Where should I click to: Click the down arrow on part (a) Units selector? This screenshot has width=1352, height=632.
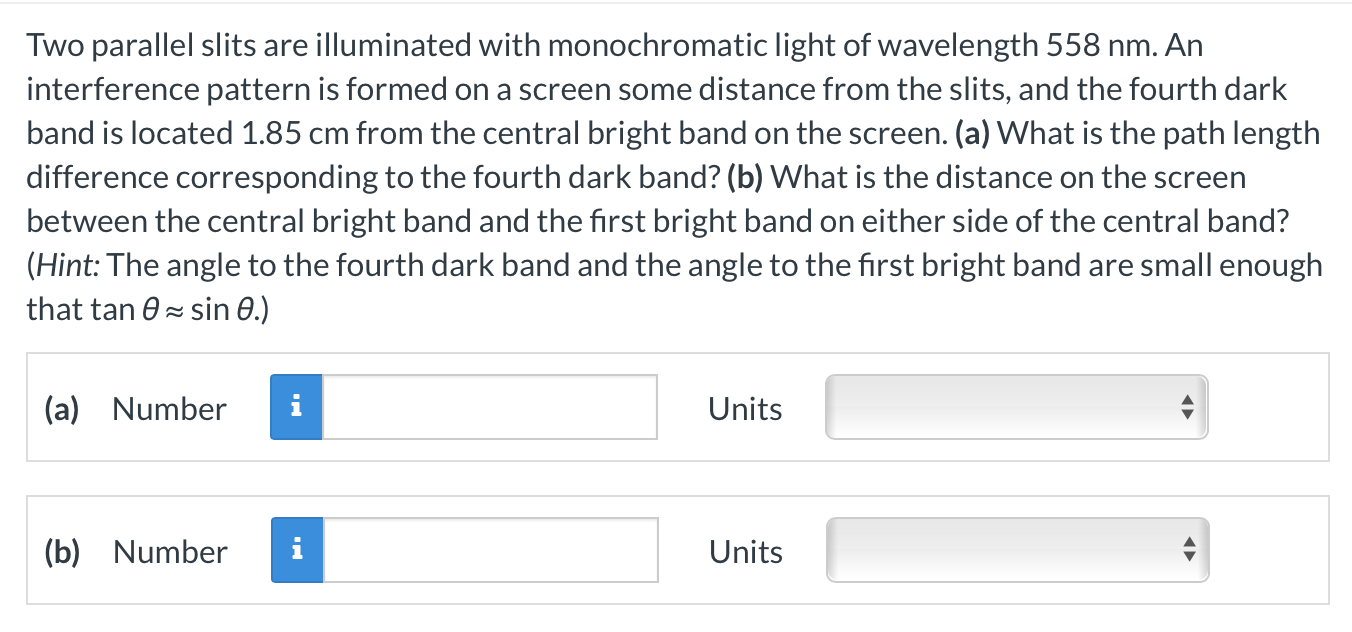click(1186, 414)
